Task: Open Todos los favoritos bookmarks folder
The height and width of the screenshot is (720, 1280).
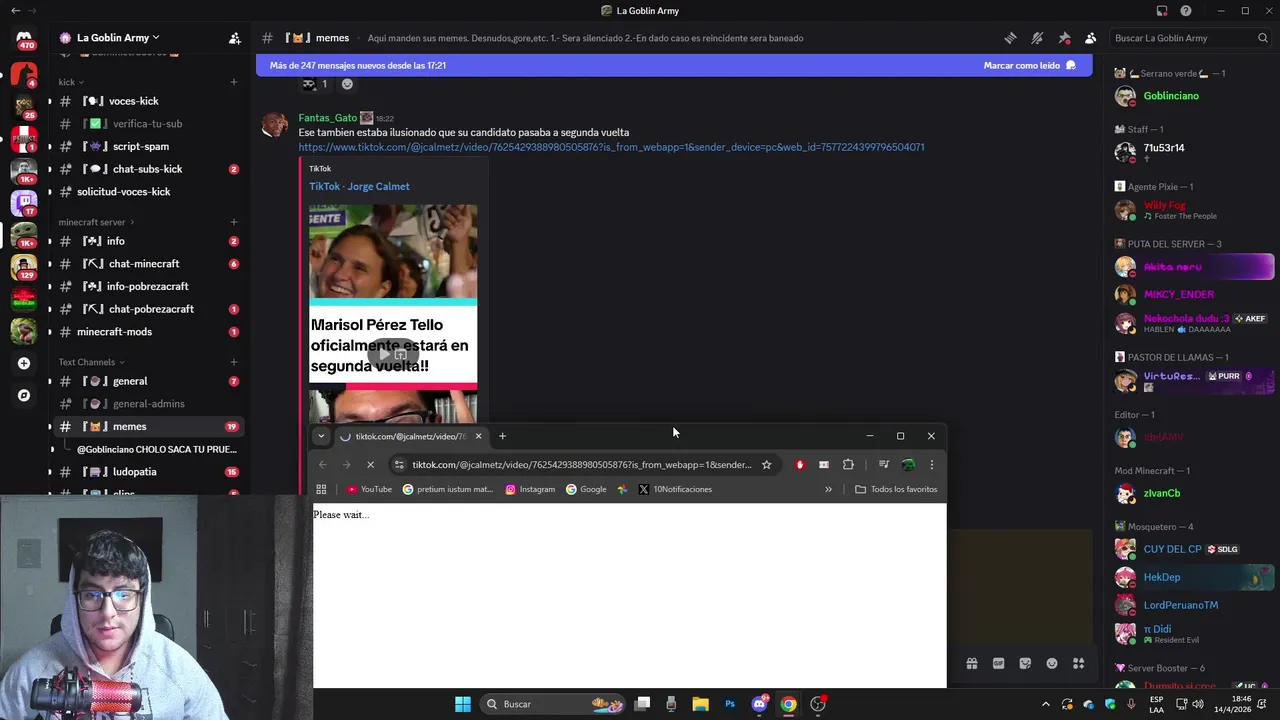Action: tap(896, 489)
